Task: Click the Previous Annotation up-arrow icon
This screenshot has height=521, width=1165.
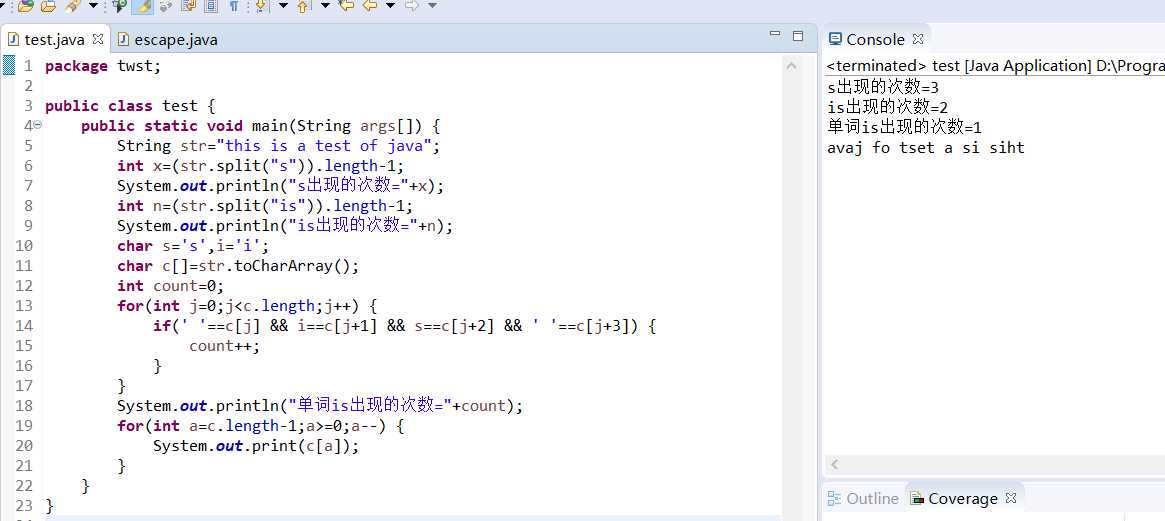Action: 302,6
